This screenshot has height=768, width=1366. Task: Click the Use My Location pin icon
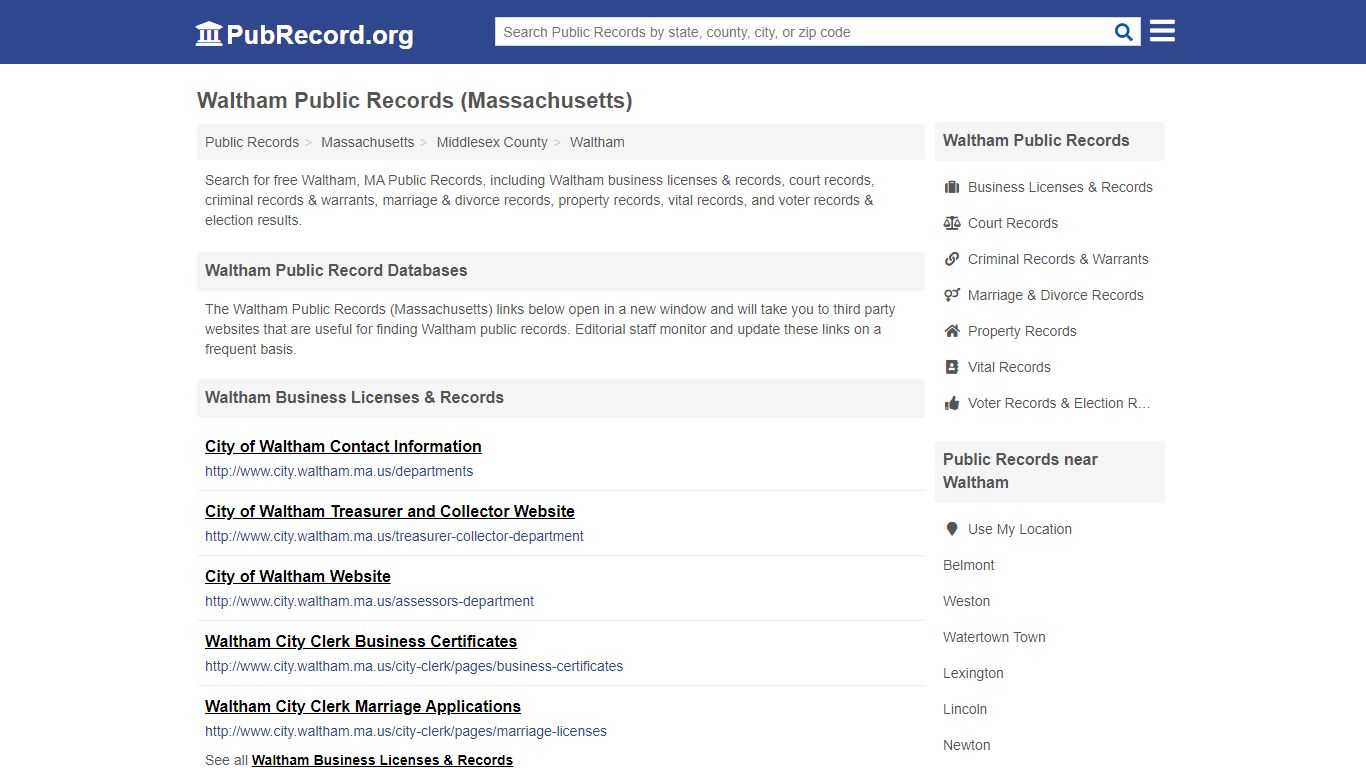point(952,529)
